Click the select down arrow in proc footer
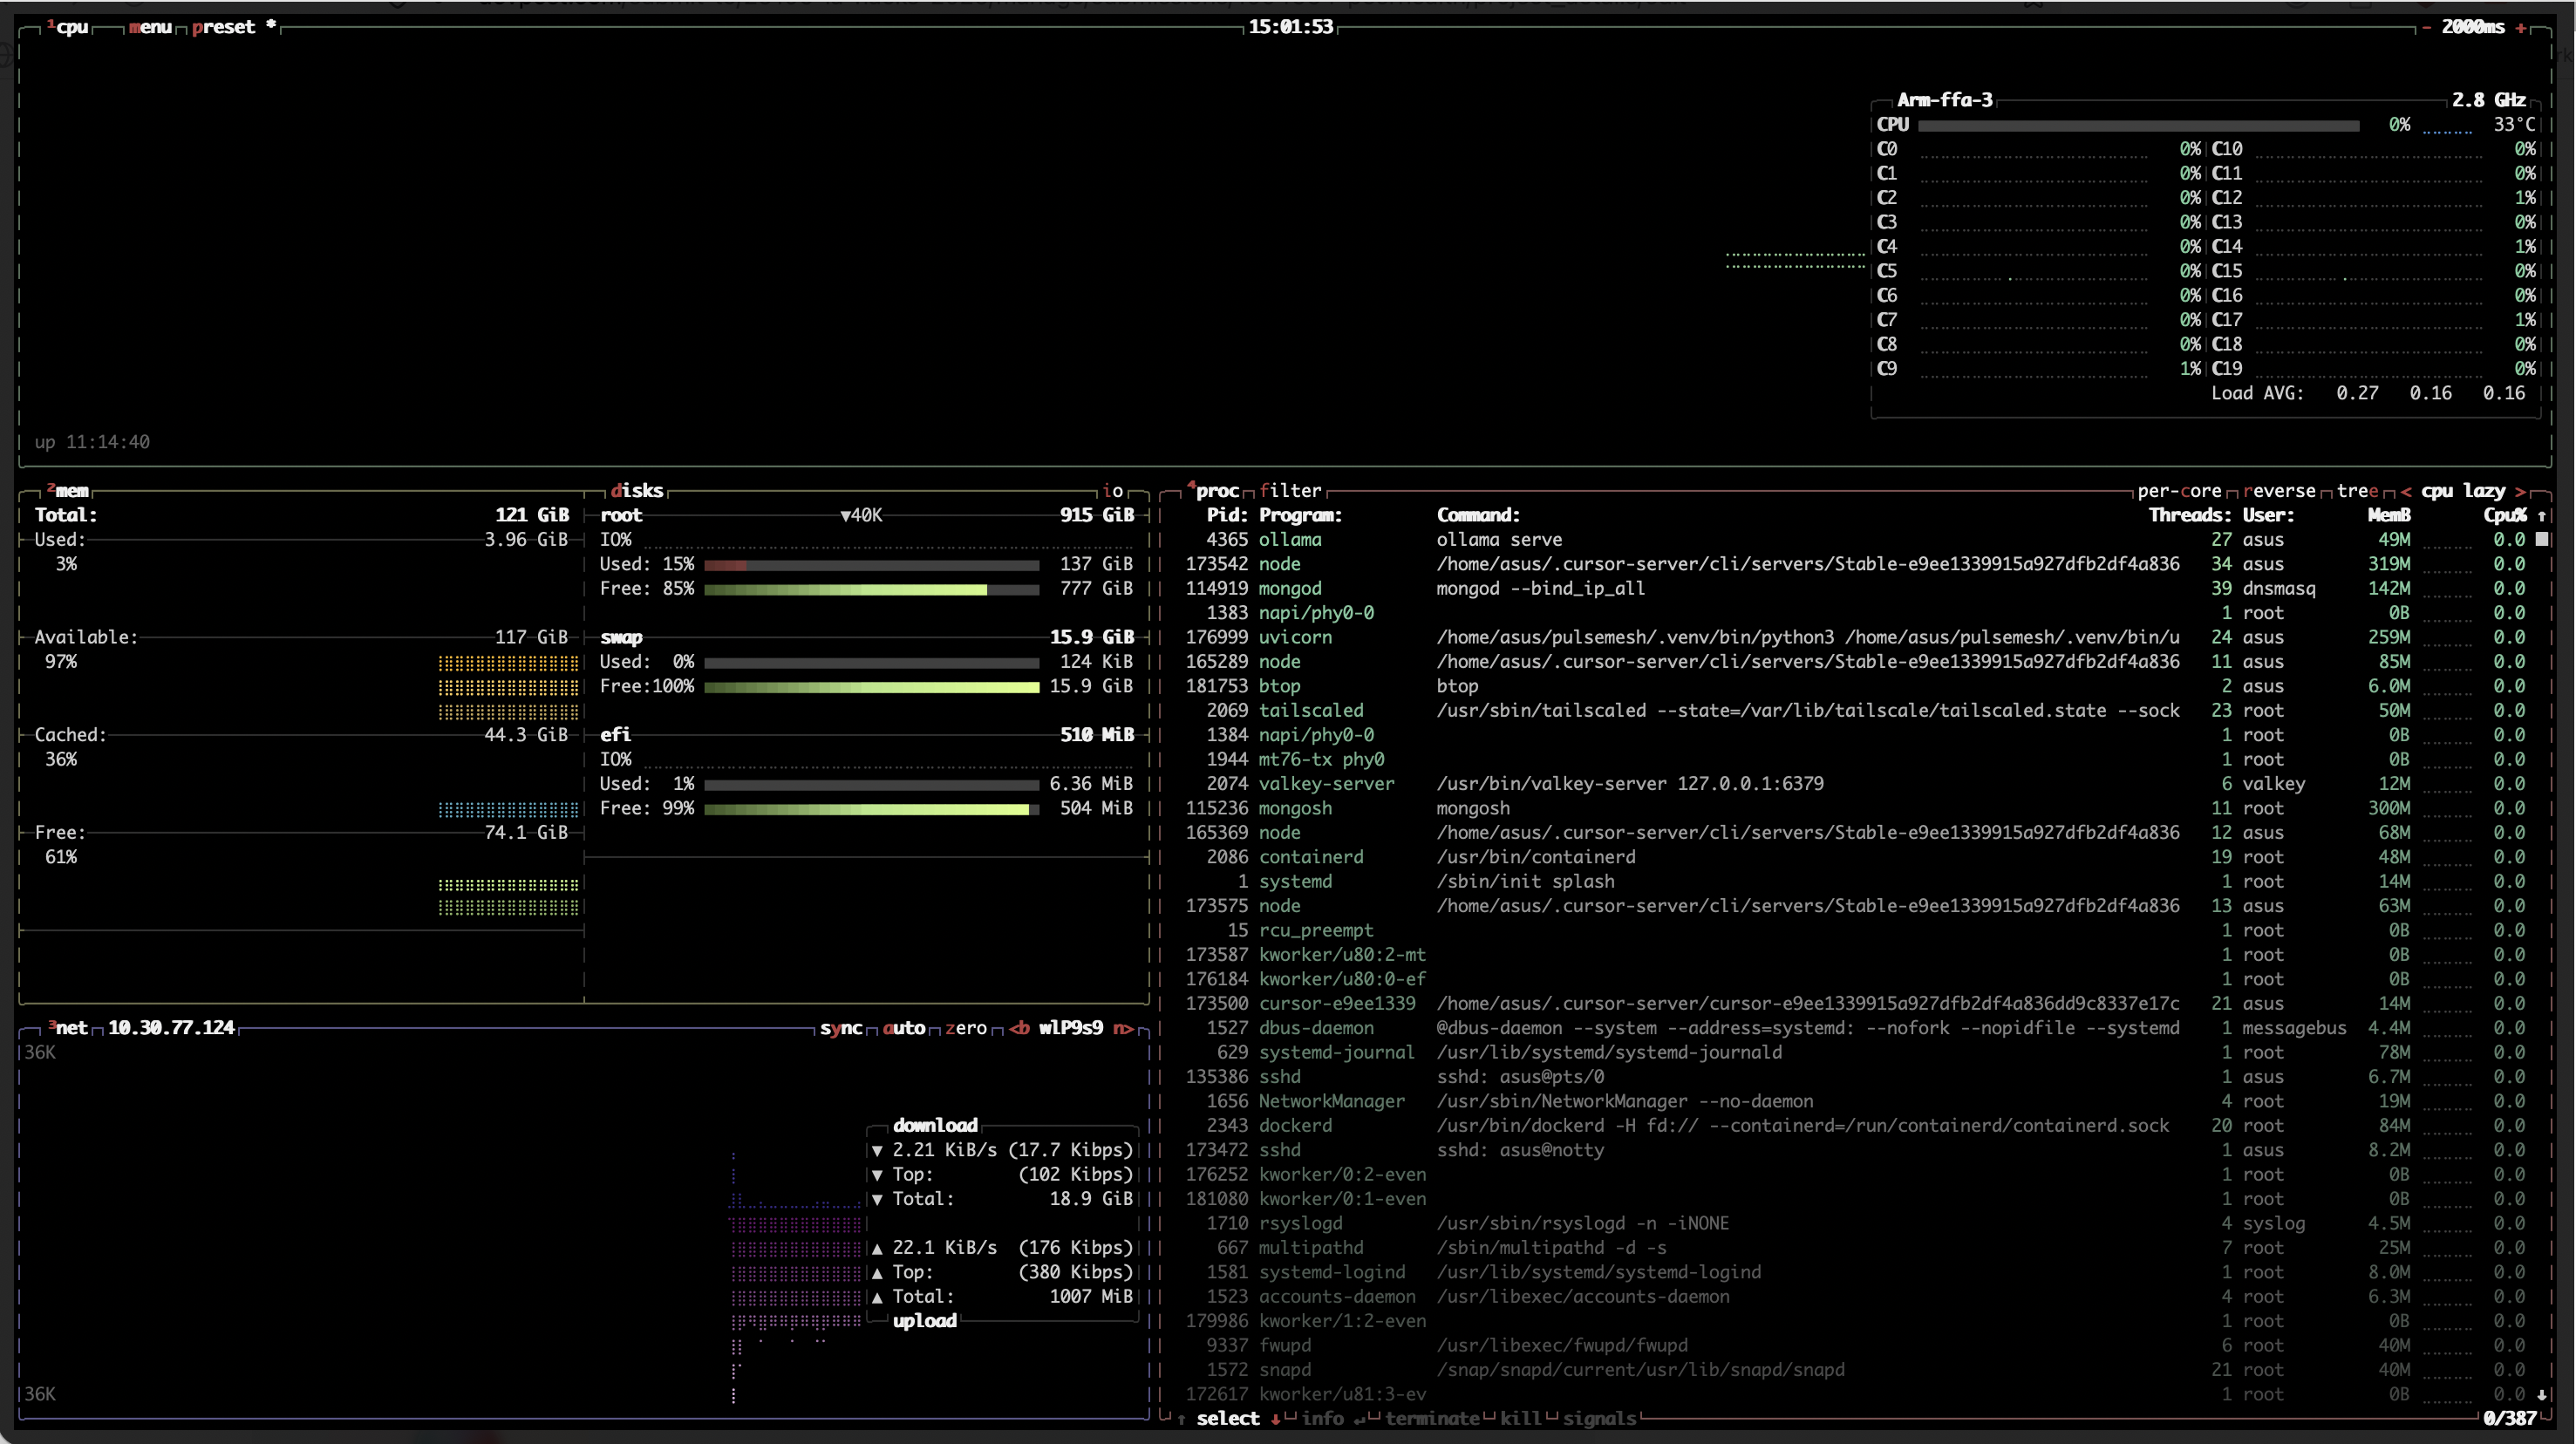 (x=1276, y=1419)
